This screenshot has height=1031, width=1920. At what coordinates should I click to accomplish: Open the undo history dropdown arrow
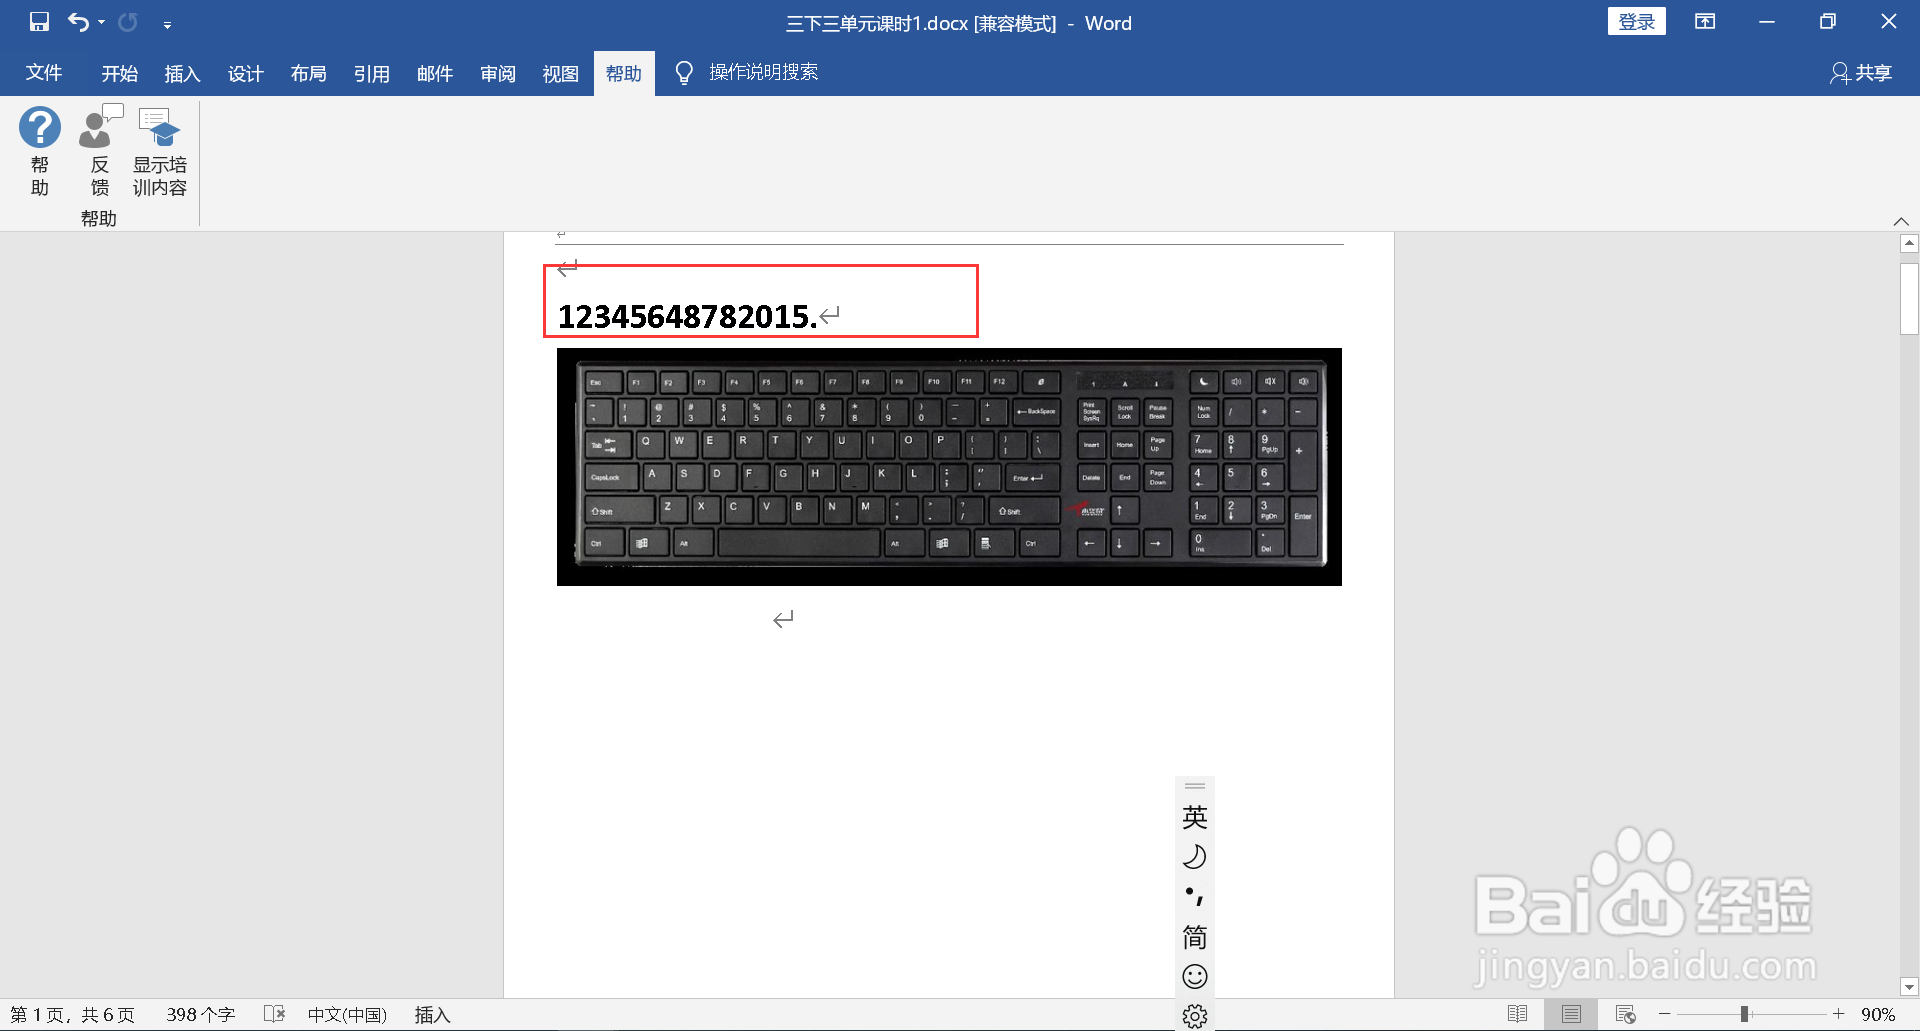(101, 22)
